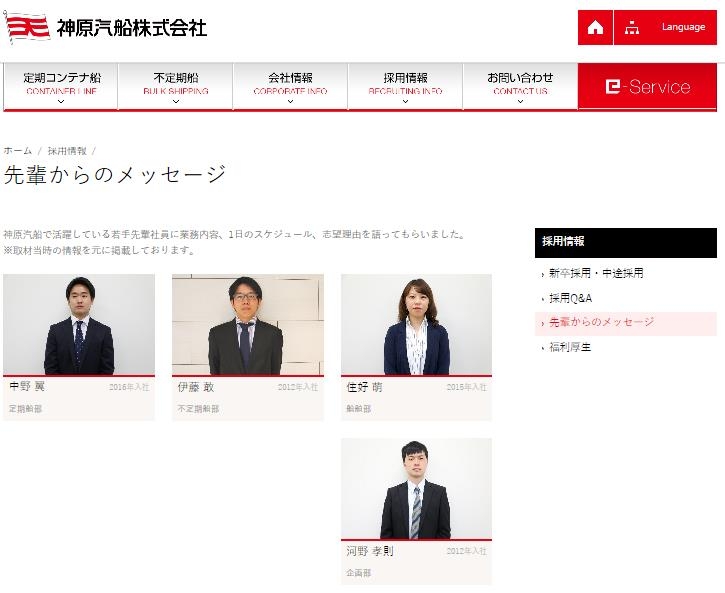Click the home icon button

click(595, 28)
